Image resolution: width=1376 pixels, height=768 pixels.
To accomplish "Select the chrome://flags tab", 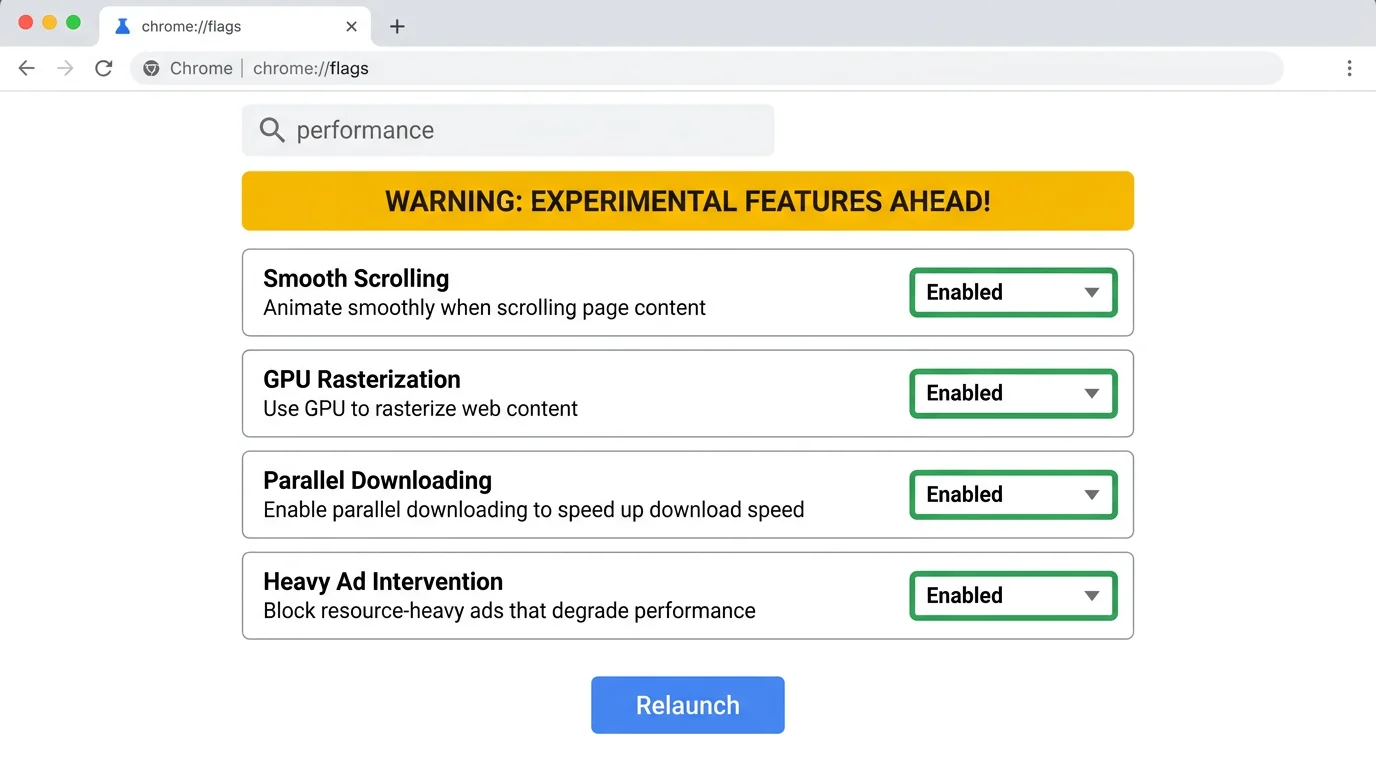I will click(220, 26).
